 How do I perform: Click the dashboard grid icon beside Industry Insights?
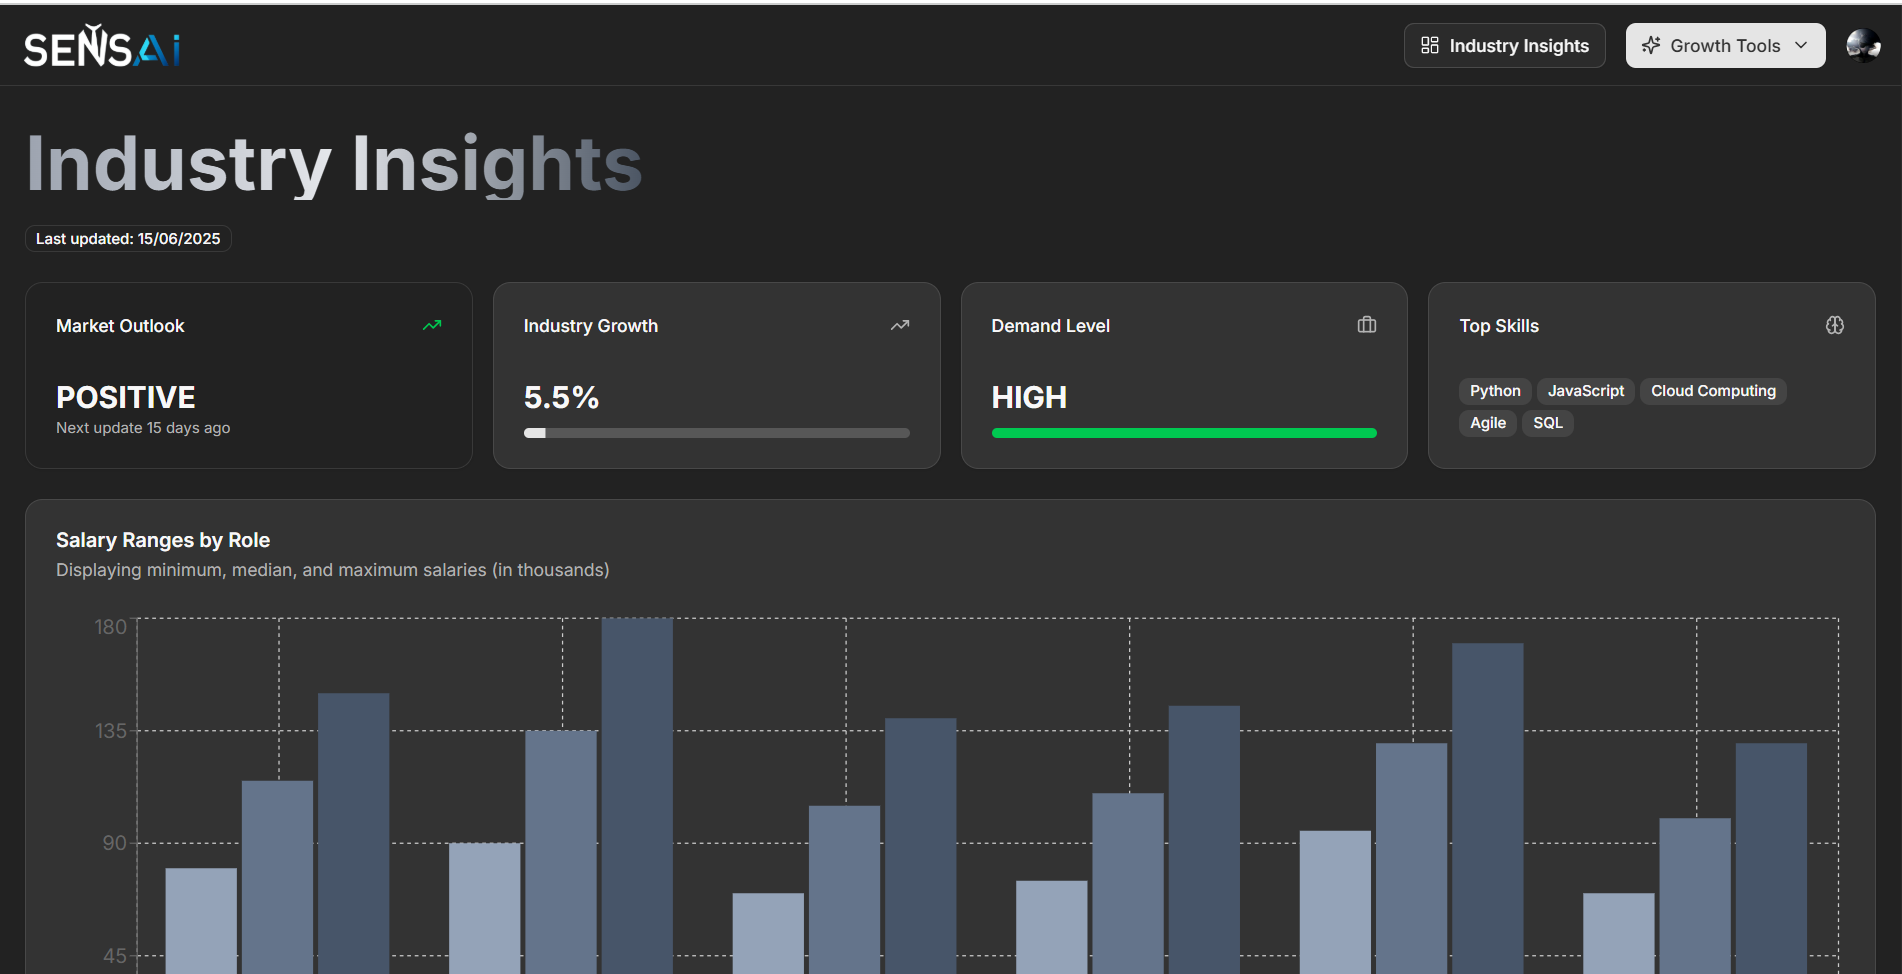[x=1430, y=45]
